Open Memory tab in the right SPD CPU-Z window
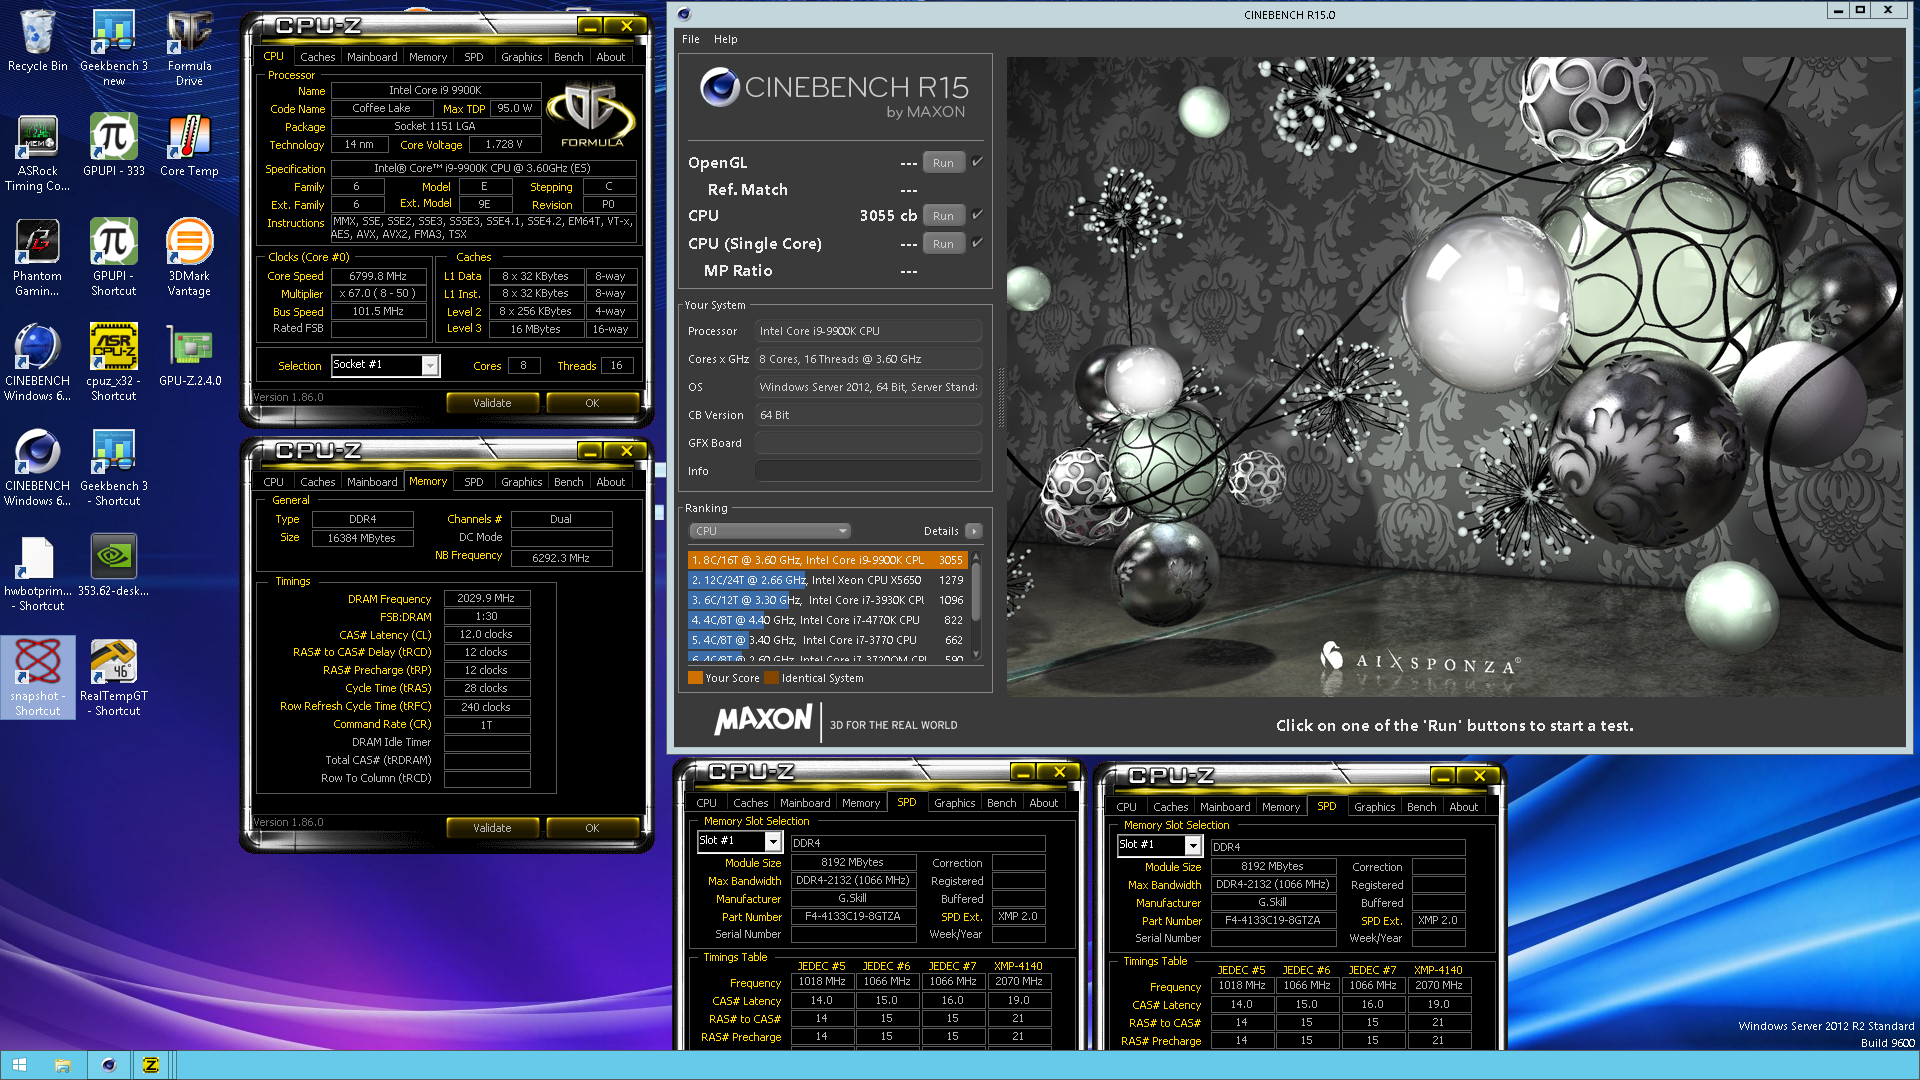 click(1281, 807)
